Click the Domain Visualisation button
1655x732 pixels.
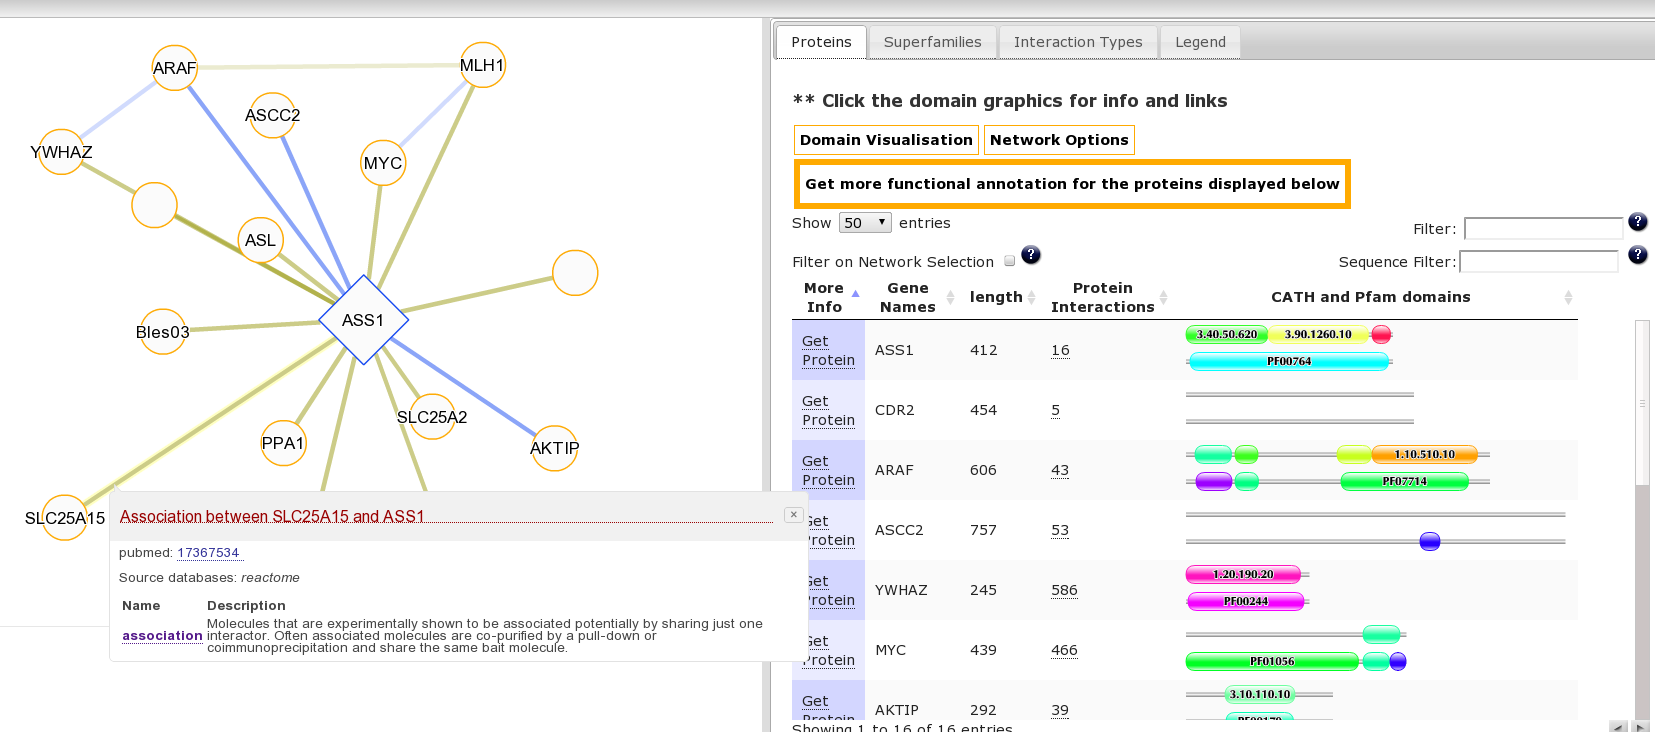click(886, 140)
